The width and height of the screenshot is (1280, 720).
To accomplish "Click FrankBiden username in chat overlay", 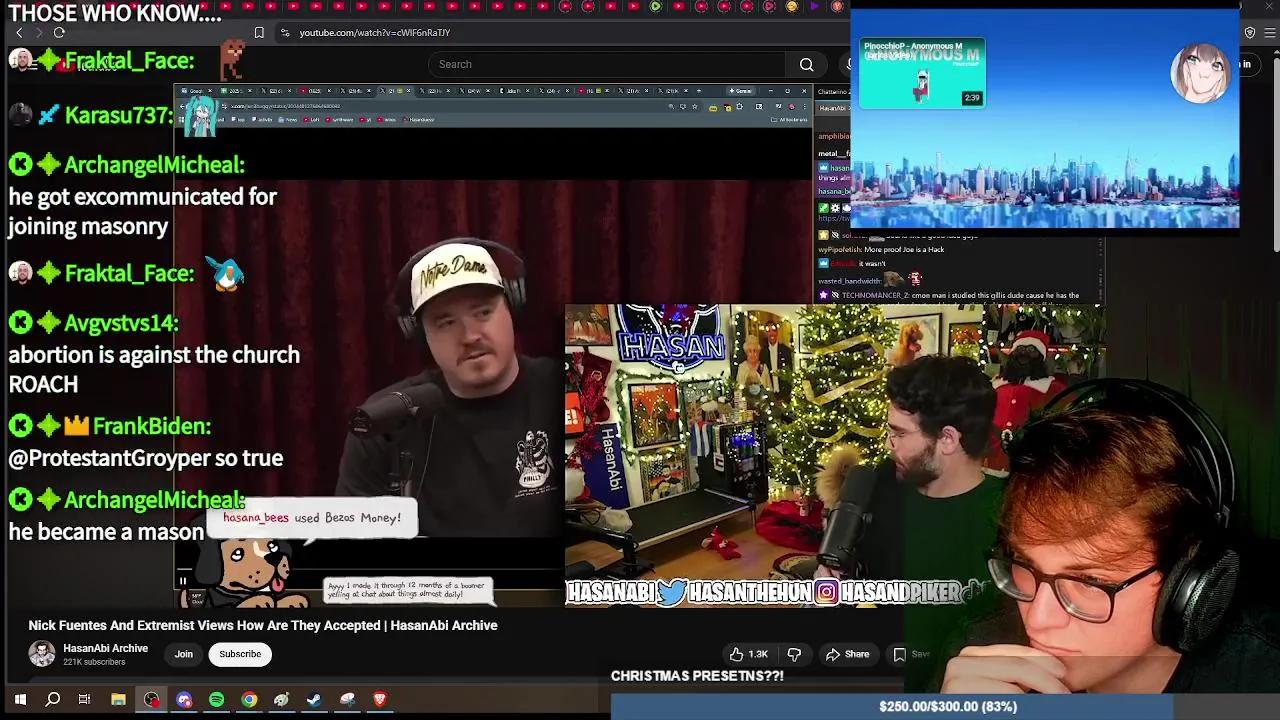I will point(151,426).
